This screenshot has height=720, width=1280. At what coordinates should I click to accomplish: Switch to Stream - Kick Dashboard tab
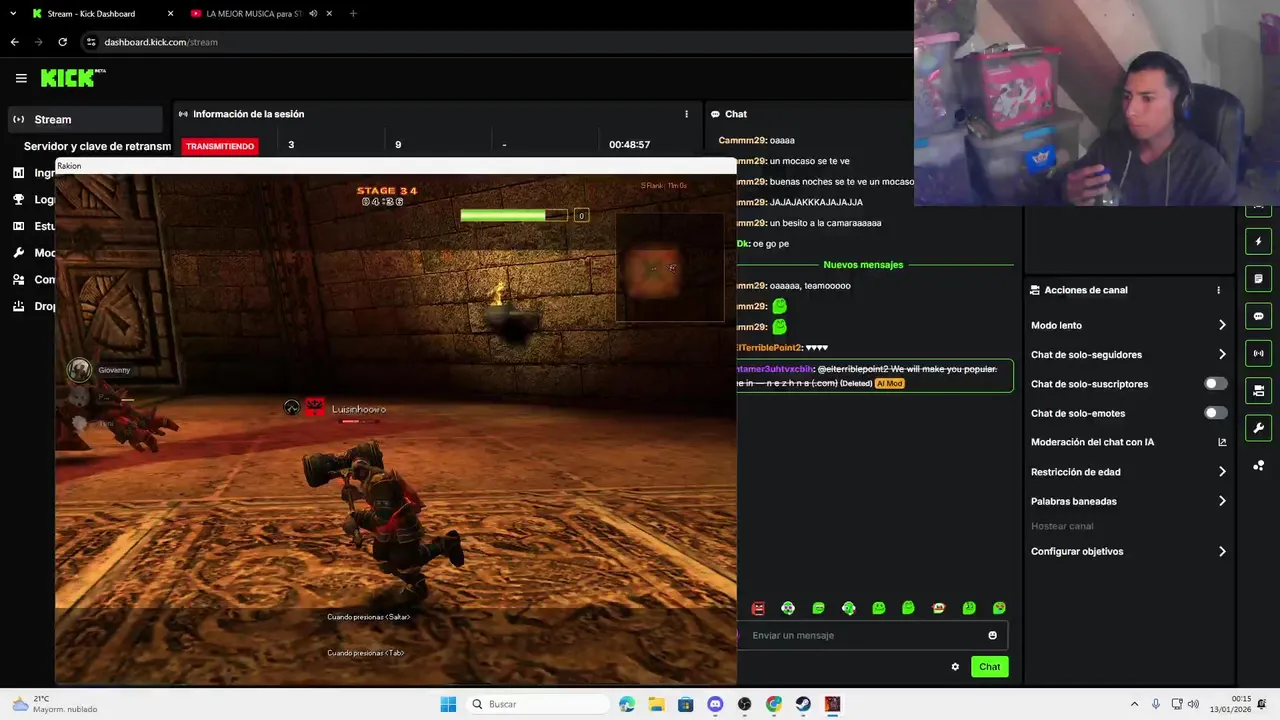(x=102, y=14)
